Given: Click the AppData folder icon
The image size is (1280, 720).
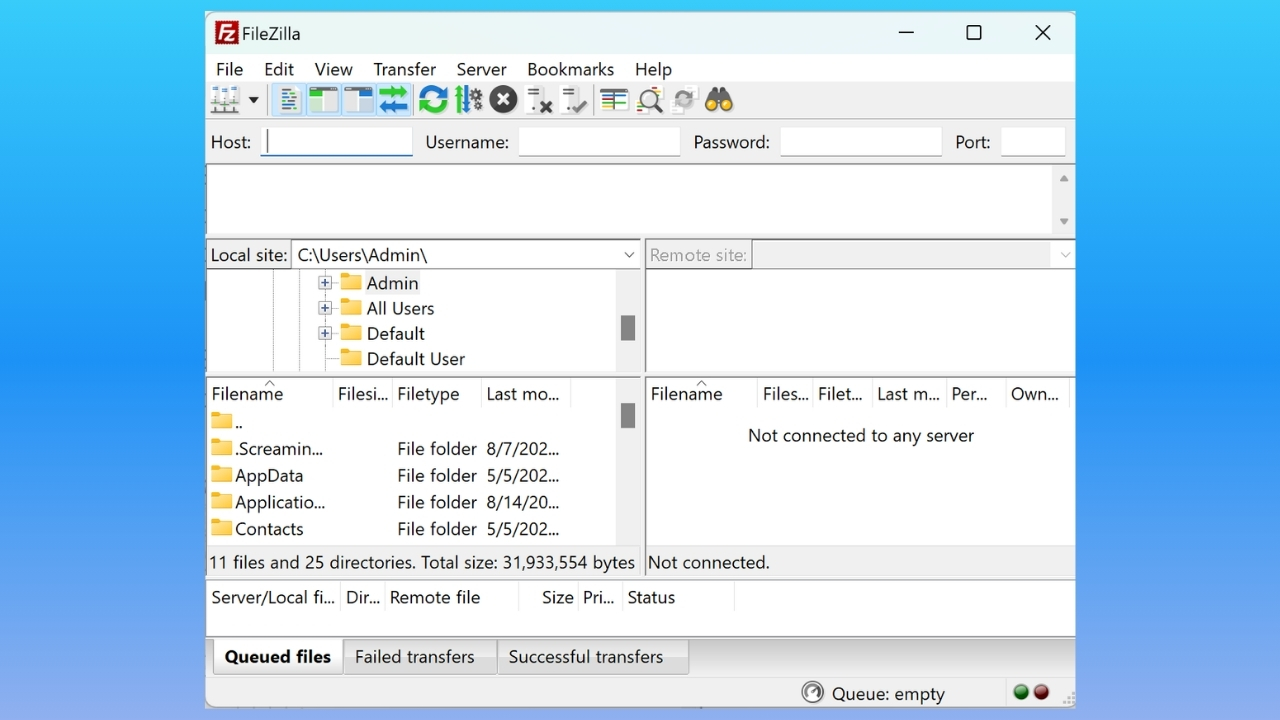Looking at the screenshot, I should (x=222, y=474).
